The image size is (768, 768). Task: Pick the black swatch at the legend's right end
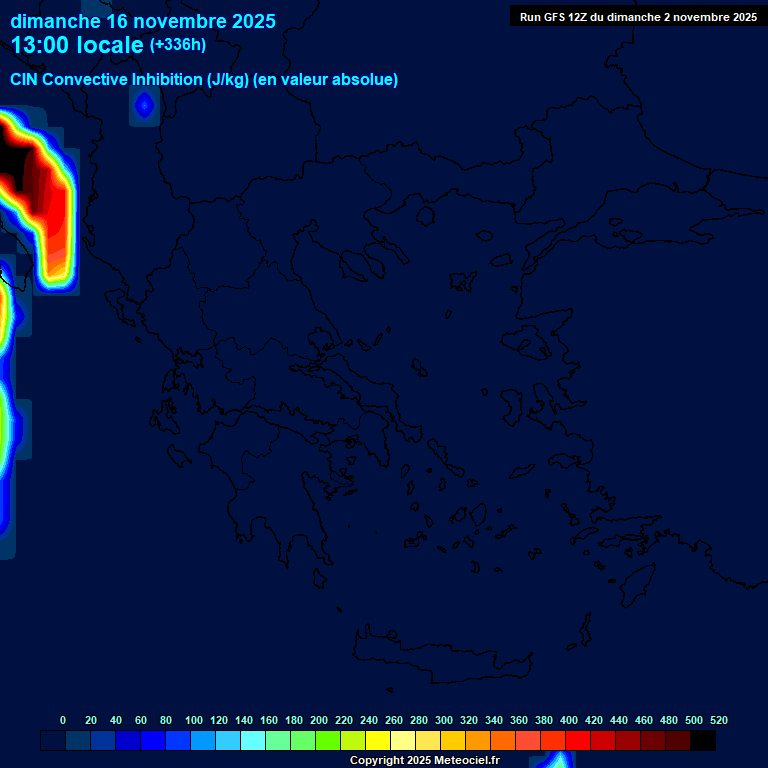703,741
